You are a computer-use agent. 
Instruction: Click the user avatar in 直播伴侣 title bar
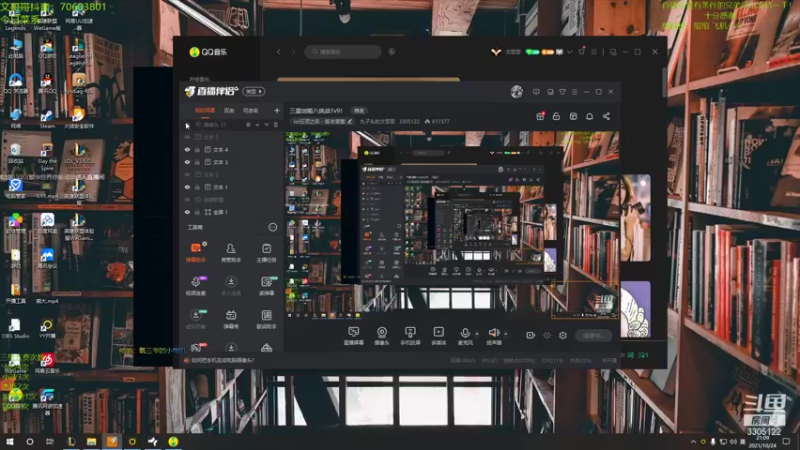point(516,92)
